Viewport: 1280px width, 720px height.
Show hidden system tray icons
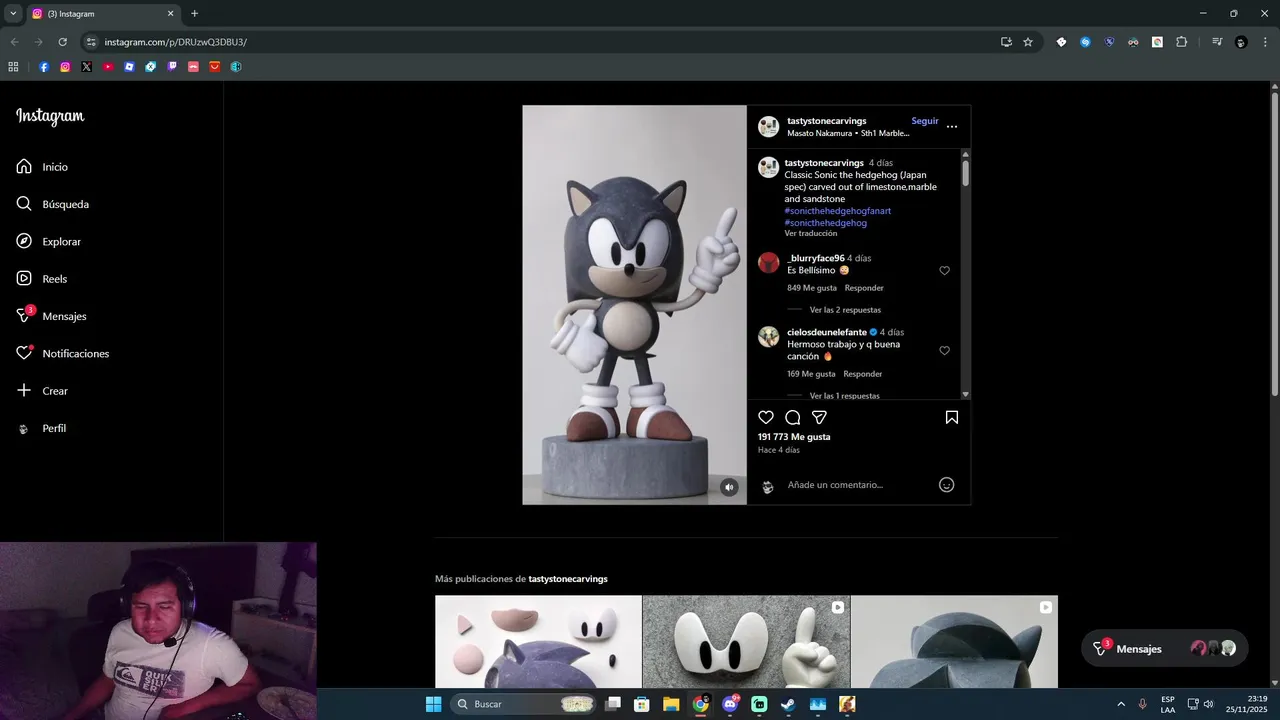pos(1120,704)
